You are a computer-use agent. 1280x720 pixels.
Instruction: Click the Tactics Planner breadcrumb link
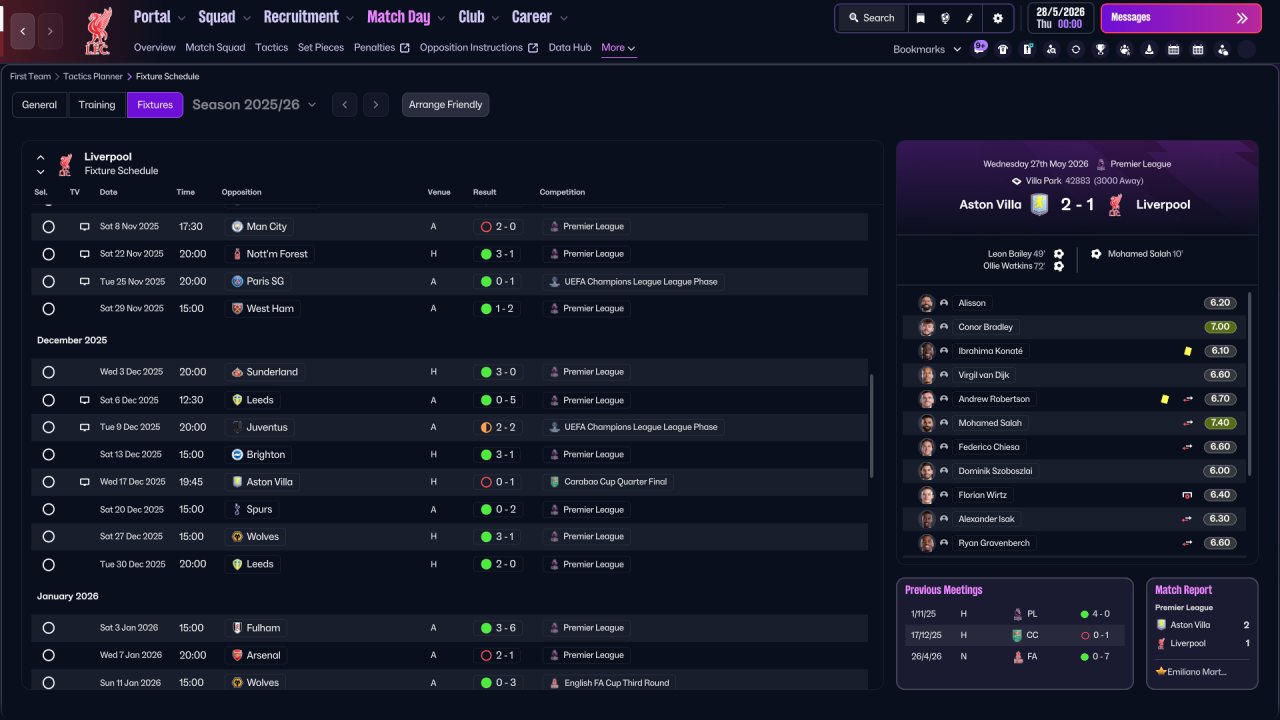[93, 76]
